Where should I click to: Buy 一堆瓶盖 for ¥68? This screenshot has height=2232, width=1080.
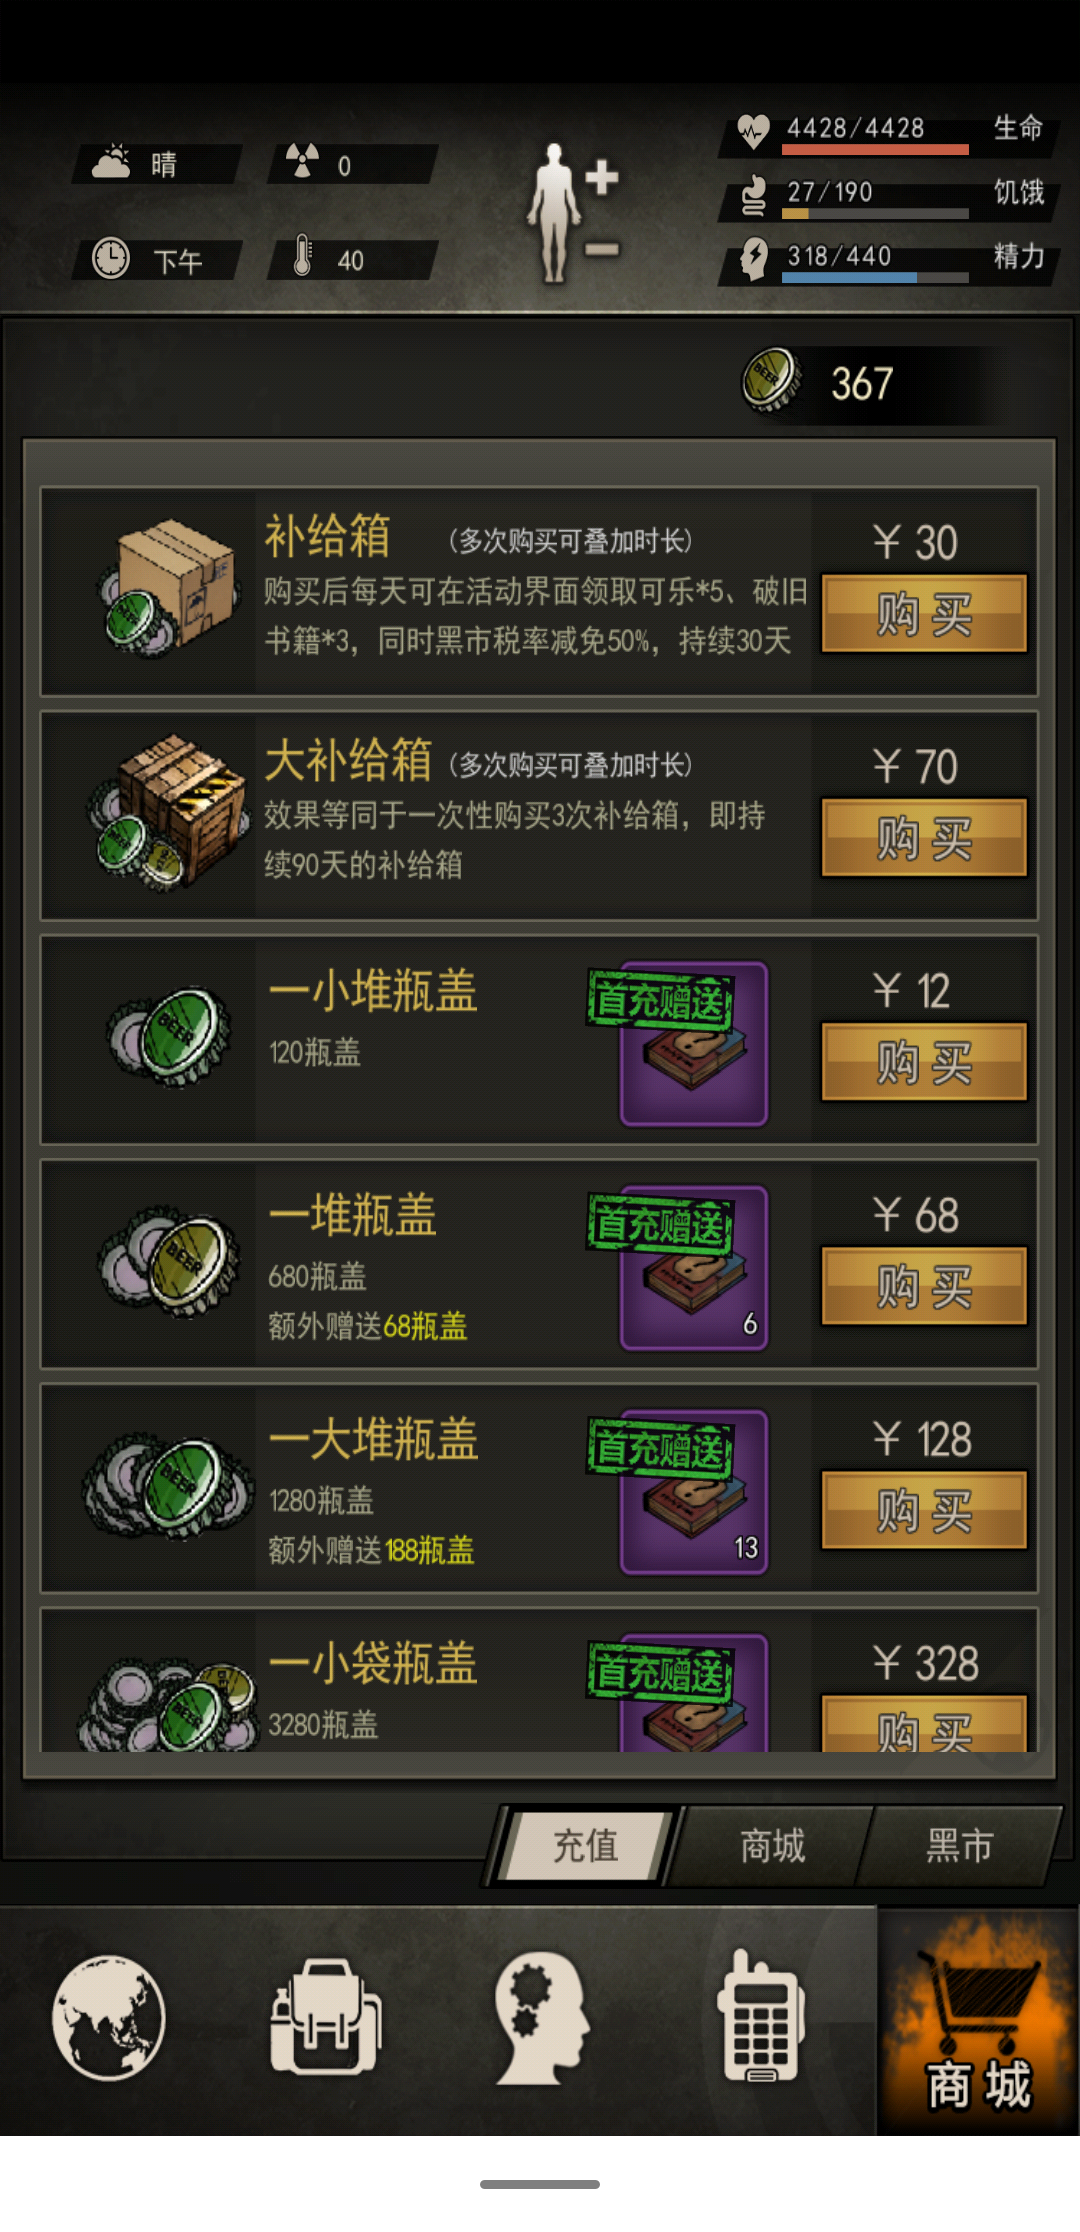tap(924, 1285)
